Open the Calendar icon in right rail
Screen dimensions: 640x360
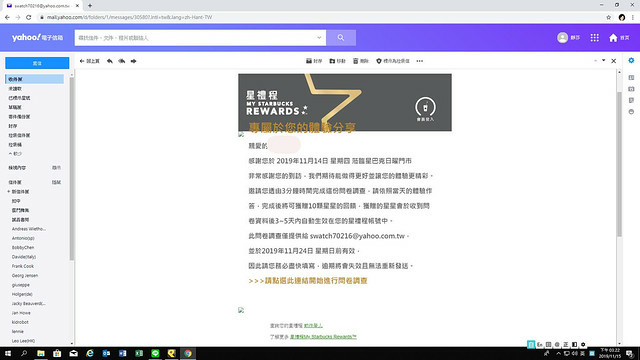click(631, 89)
